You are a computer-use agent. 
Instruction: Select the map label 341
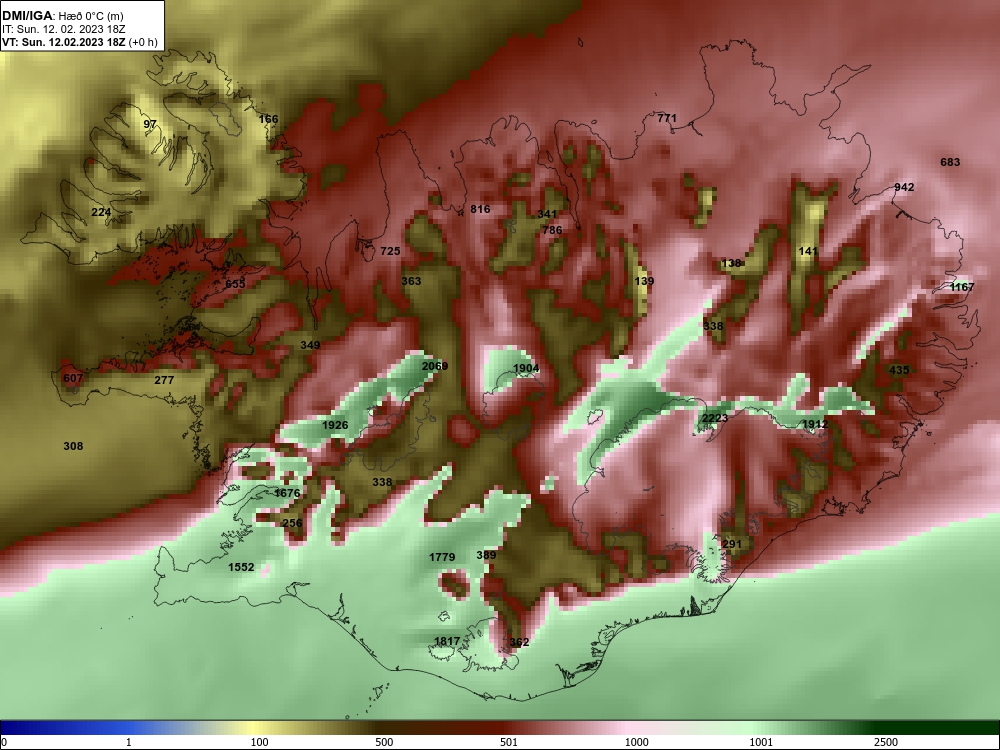coord(547,214)
